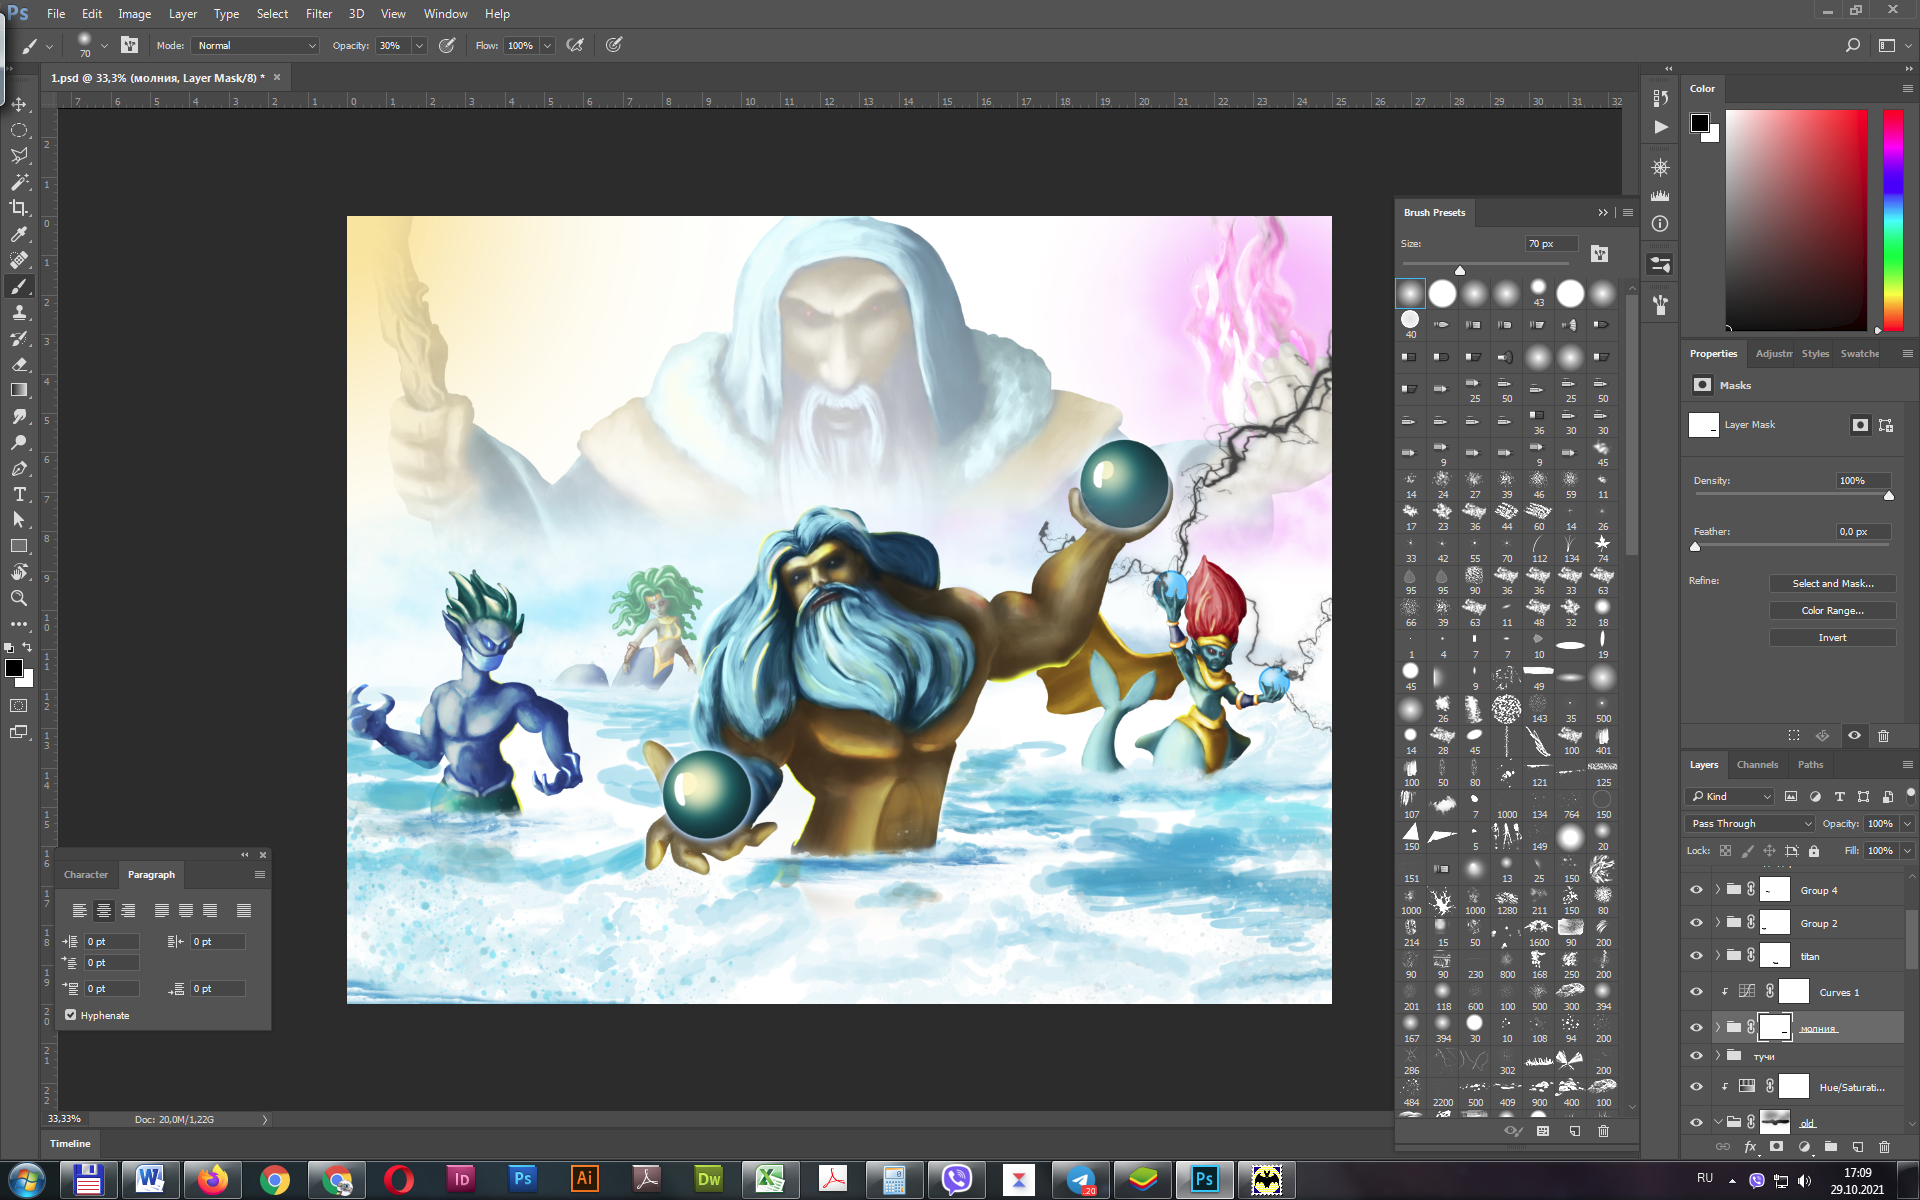Open the Image menu
Screen dimensions: 1920x1200
click(x=134, y=14)
